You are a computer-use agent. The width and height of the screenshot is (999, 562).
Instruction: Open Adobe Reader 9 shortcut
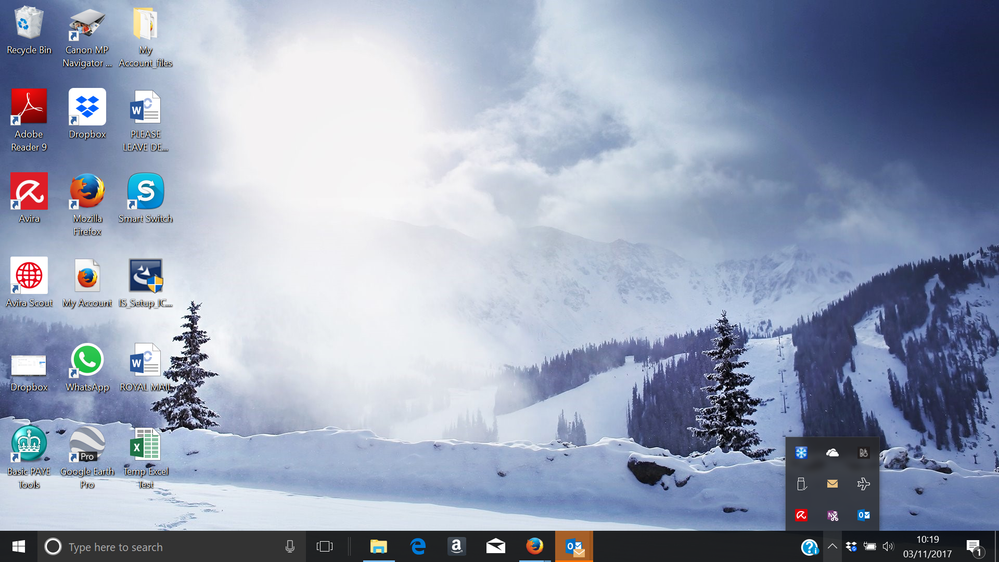[29, 108]
